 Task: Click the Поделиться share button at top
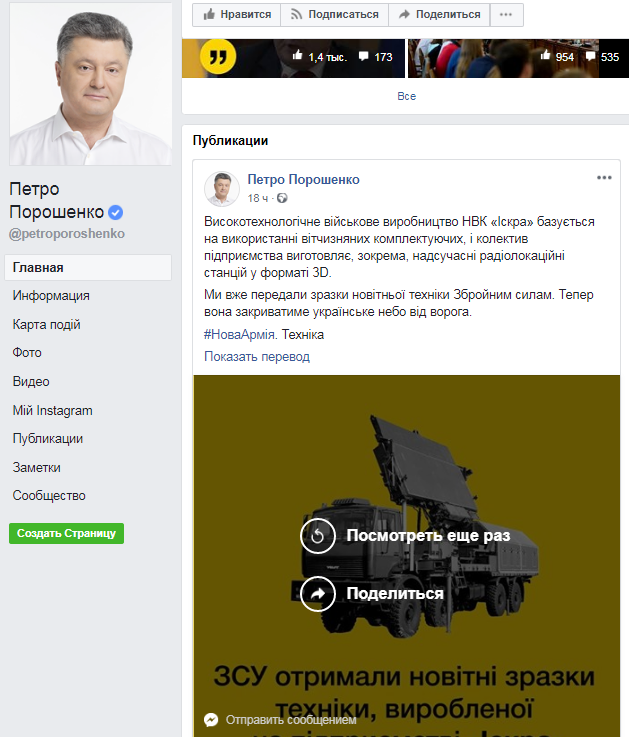(439, 15)
